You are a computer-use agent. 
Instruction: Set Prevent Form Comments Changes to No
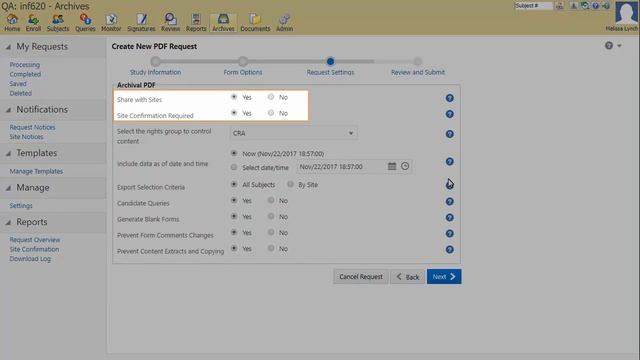pyautogui.click(x=271, y=232)
